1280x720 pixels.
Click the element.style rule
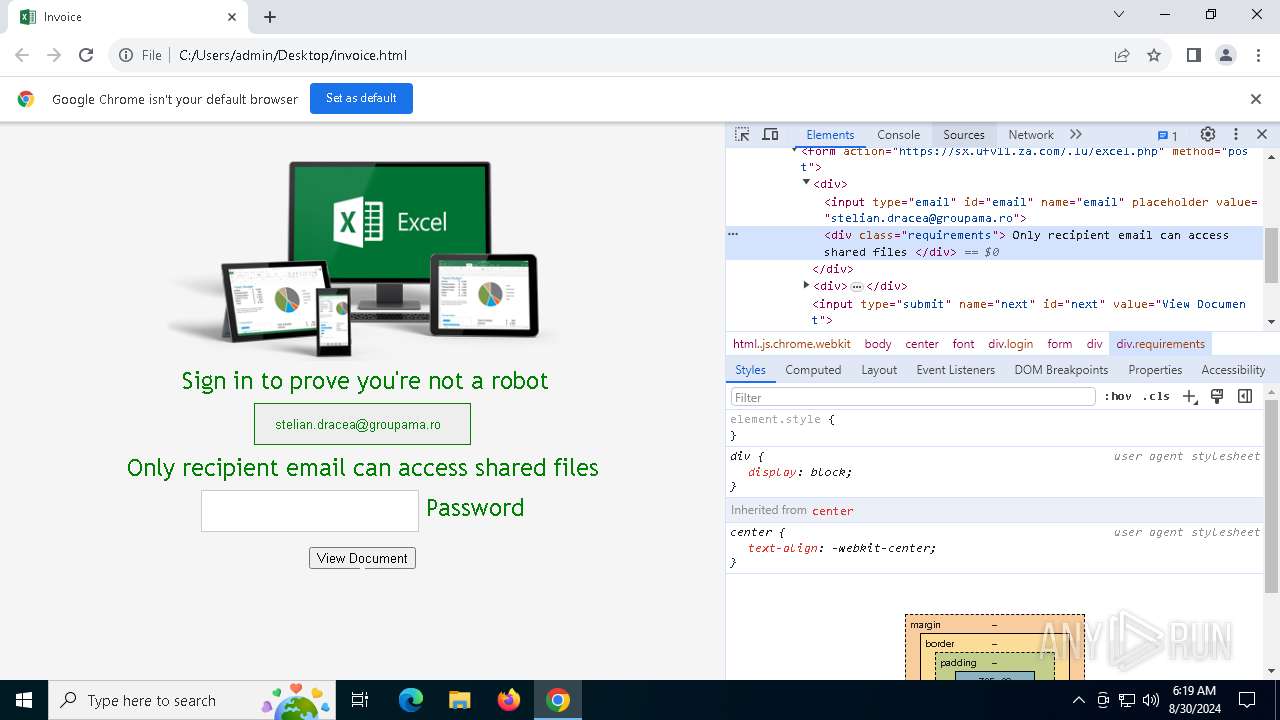click(775, 420)
